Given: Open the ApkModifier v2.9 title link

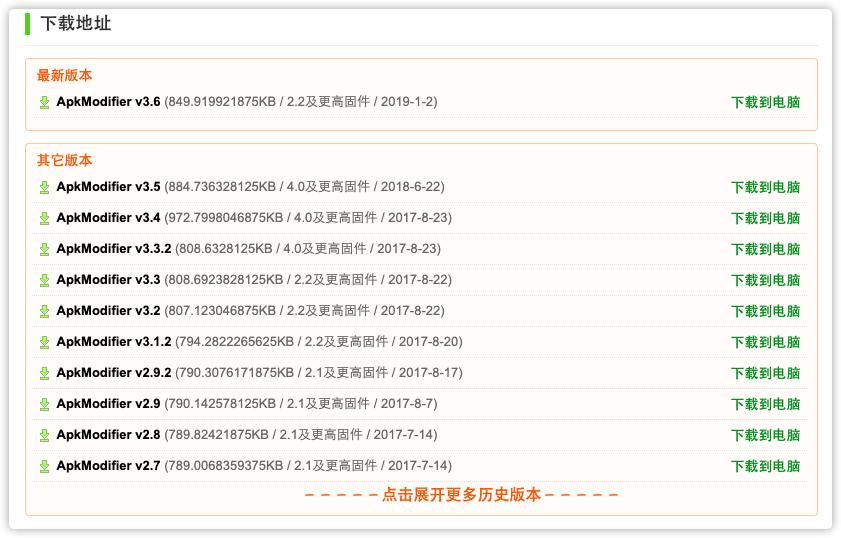Looking at the screenshot, I should (108, 404).
